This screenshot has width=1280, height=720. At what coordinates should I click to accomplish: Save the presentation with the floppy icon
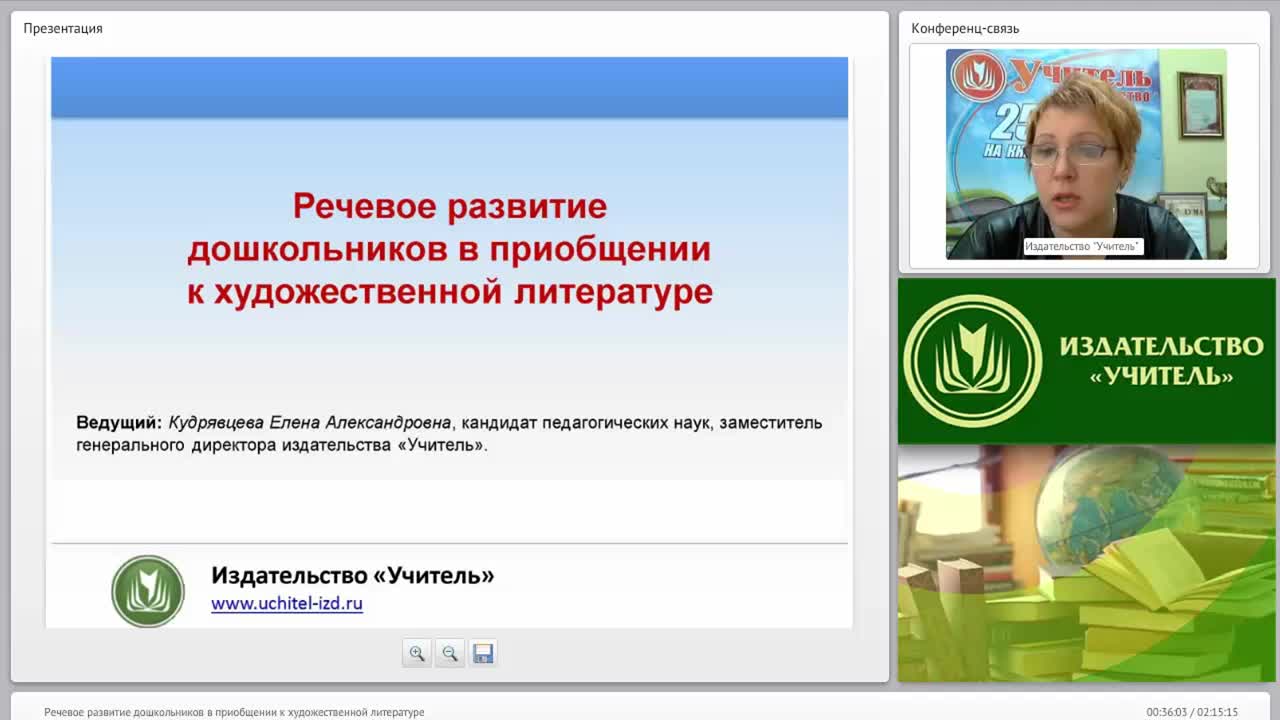click(483, 653)
